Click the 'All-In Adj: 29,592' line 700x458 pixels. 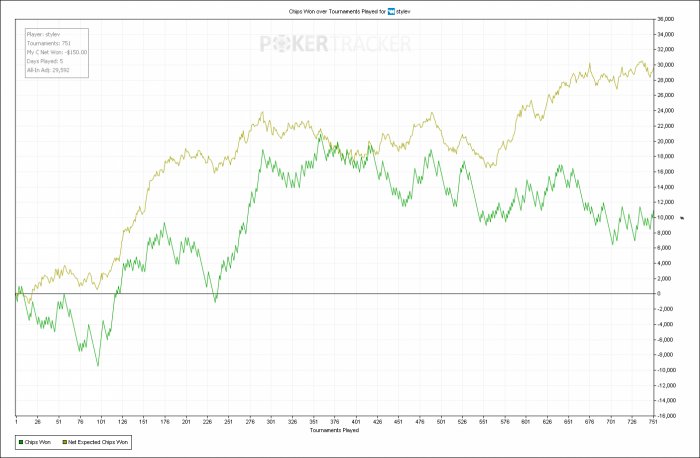tap(48, 70)
